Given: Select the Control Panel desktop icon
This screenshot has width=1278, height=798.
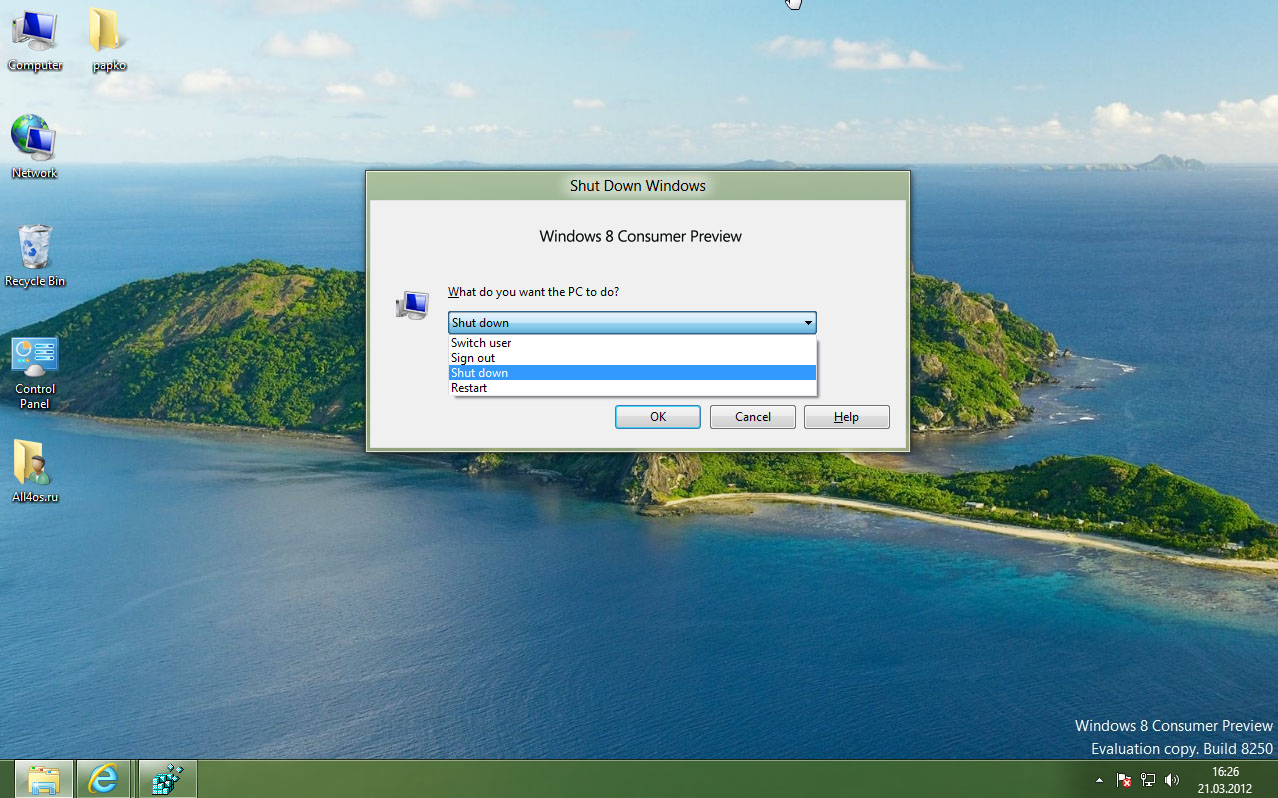Looking at the screenshot, I should click(35, 372).
